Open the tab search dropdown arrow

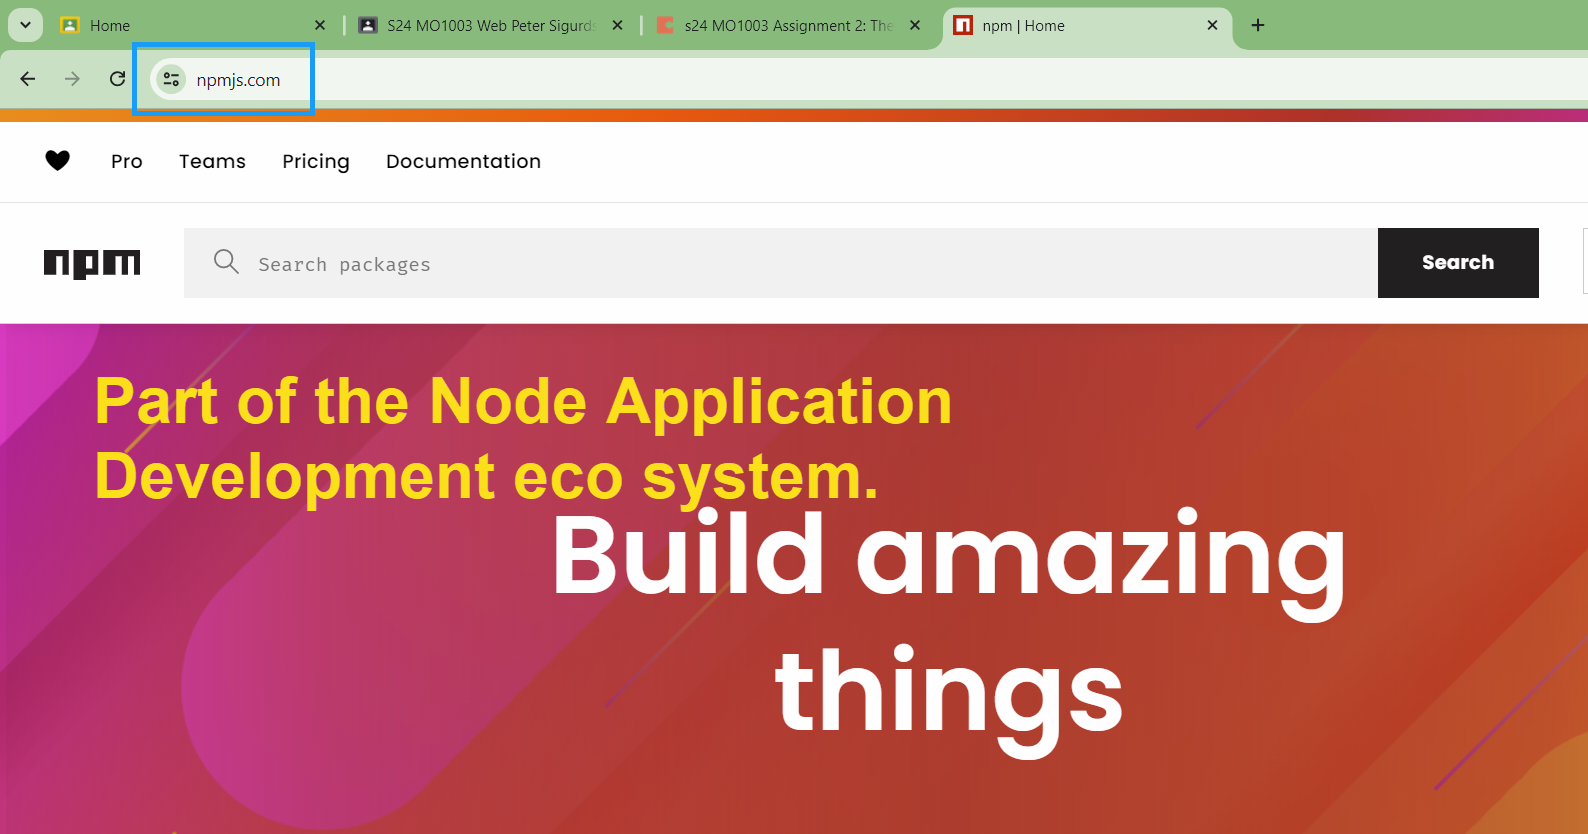point(26,25)
